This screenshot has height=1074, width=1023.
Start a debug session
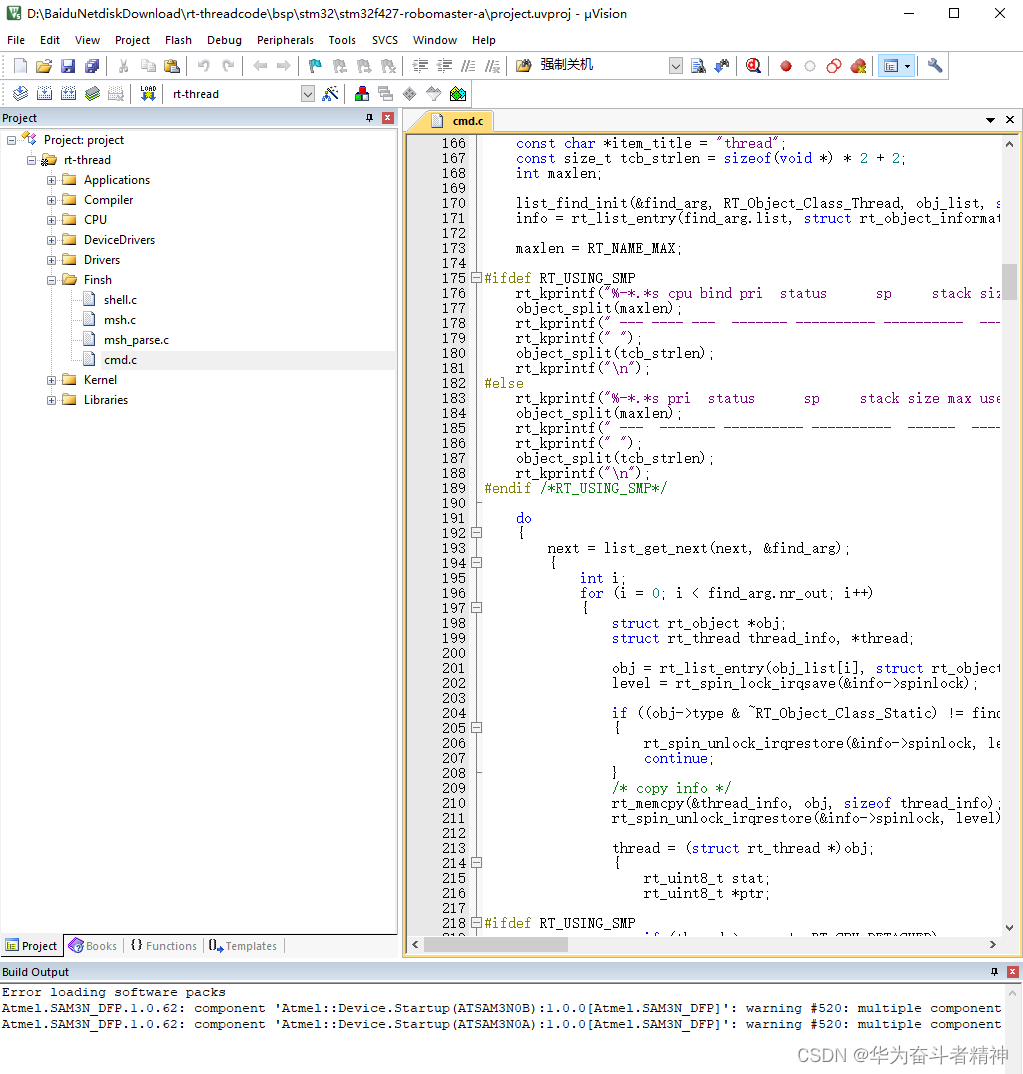752,66
